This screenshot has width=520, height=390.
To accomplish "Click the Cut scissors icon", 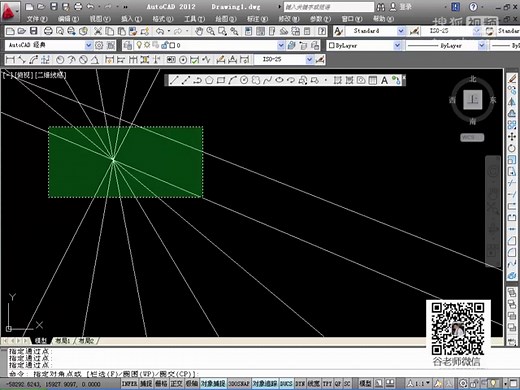I will 98,32.
